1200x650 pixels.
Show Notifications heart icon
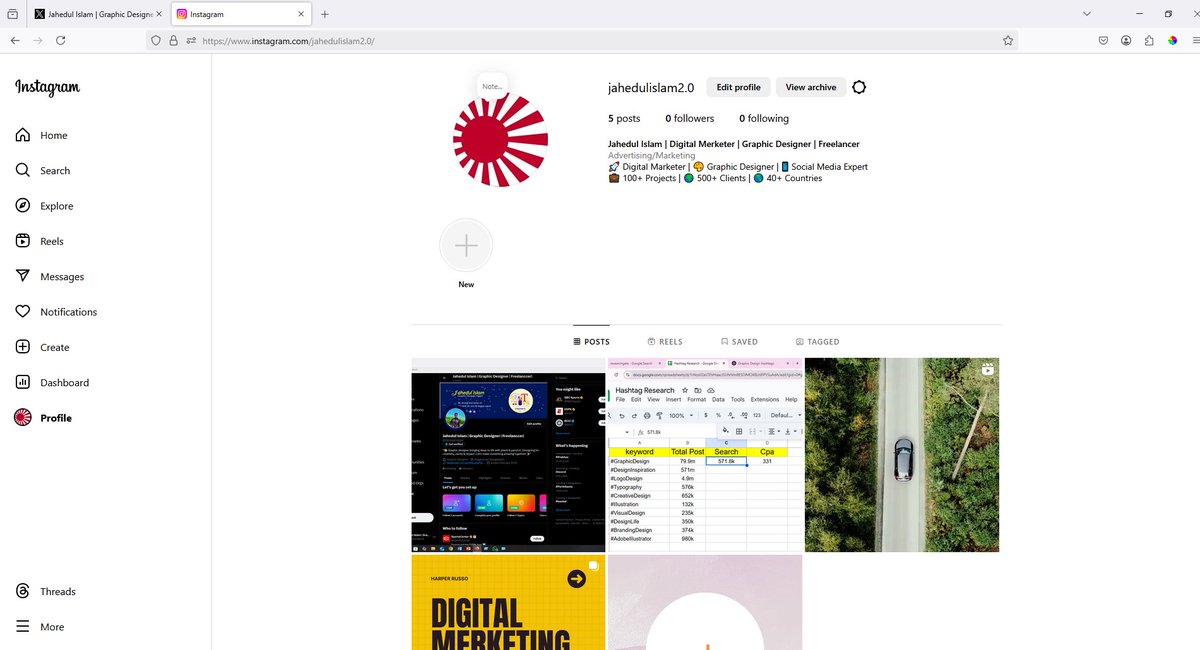click(x=23, y=312)
